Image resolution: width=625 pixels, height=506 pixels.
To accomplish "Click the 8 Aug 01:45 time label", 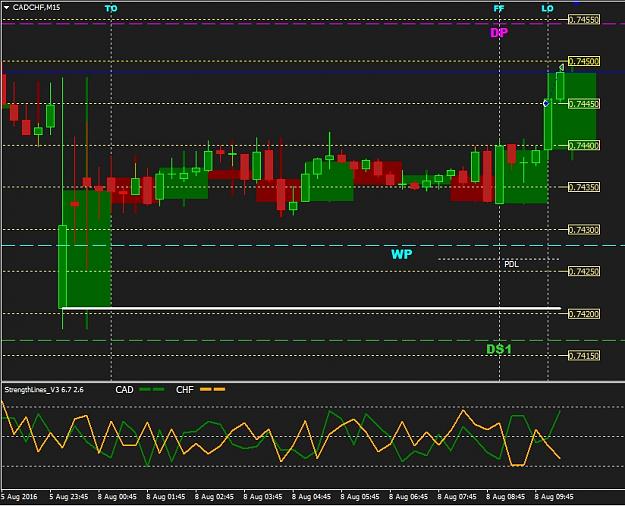I will pos(166,497).
